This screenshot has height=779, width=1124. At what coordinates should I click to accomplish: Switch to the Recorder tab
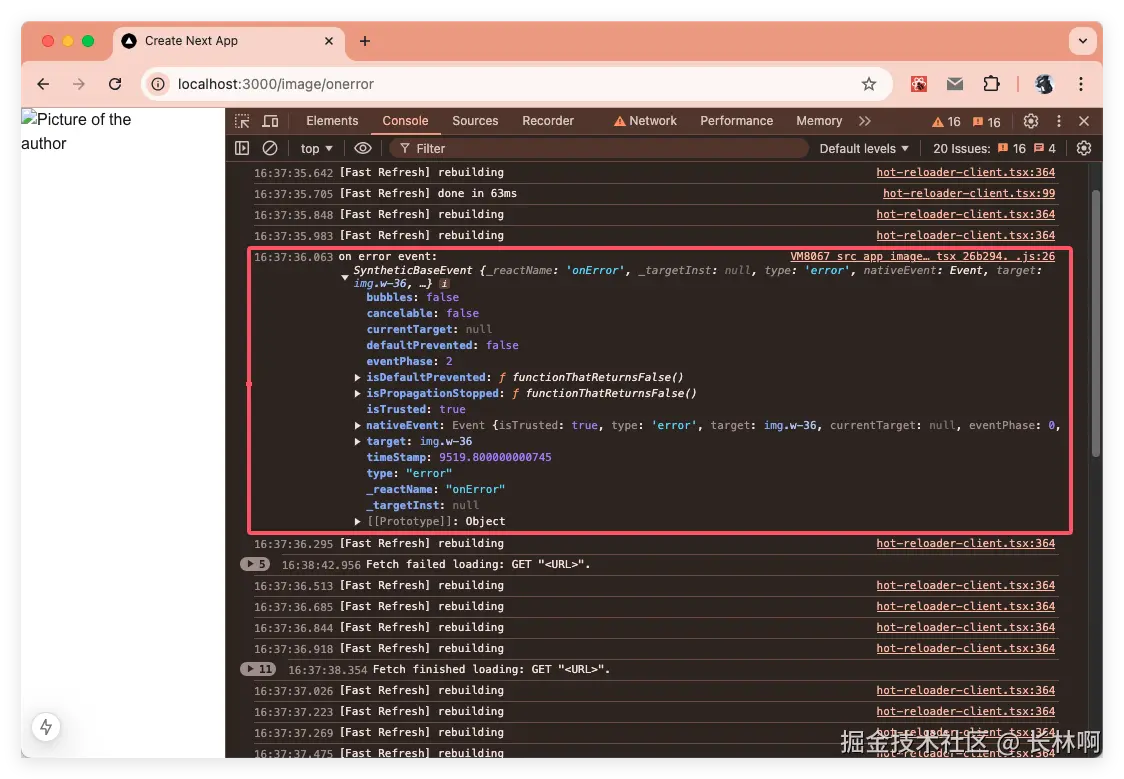(x=548, y=121)
